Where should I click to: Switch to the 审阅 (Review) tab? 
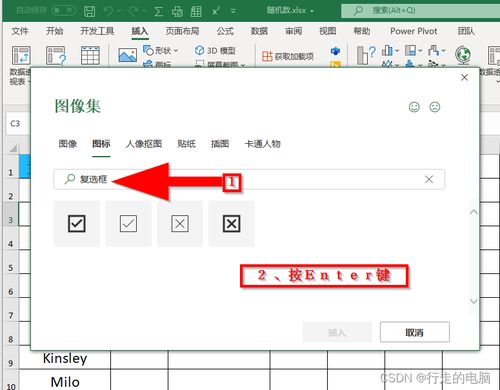pyautogui.click(x=293, y=31)
